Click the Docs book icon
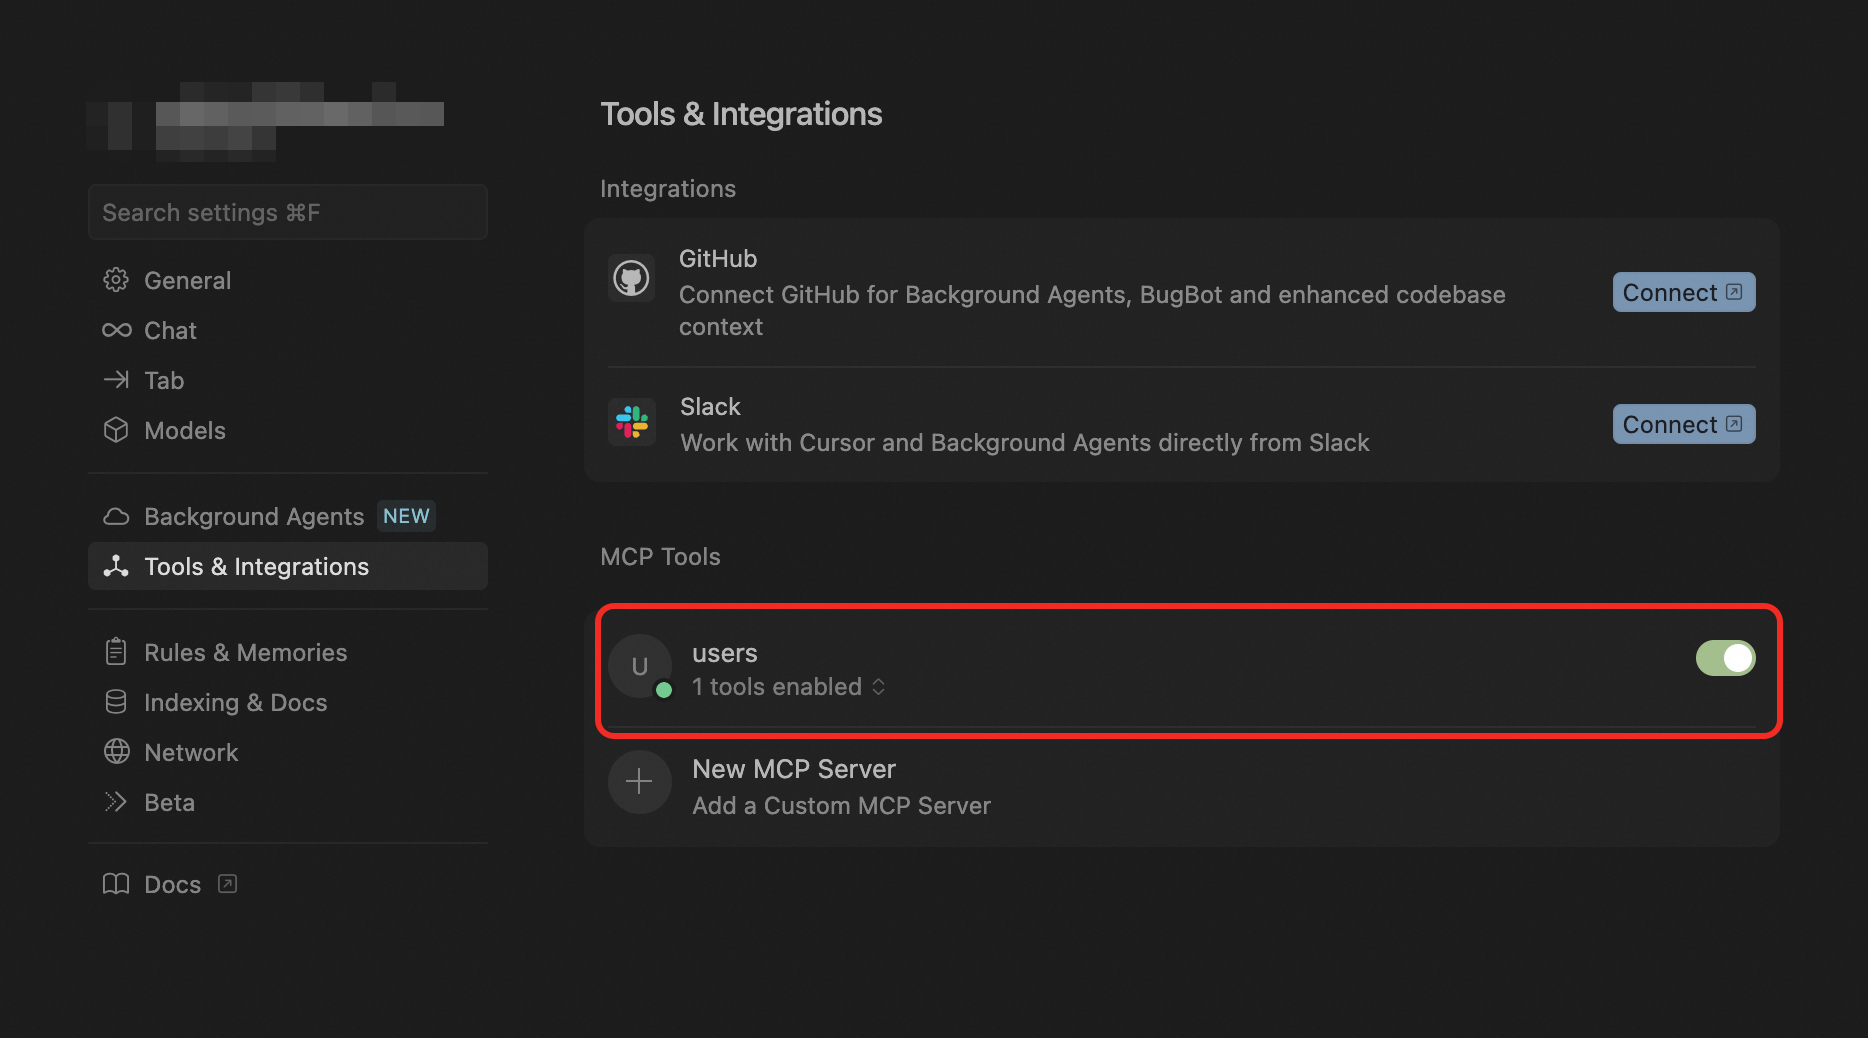1868x1038 pixels. [116, 884]
